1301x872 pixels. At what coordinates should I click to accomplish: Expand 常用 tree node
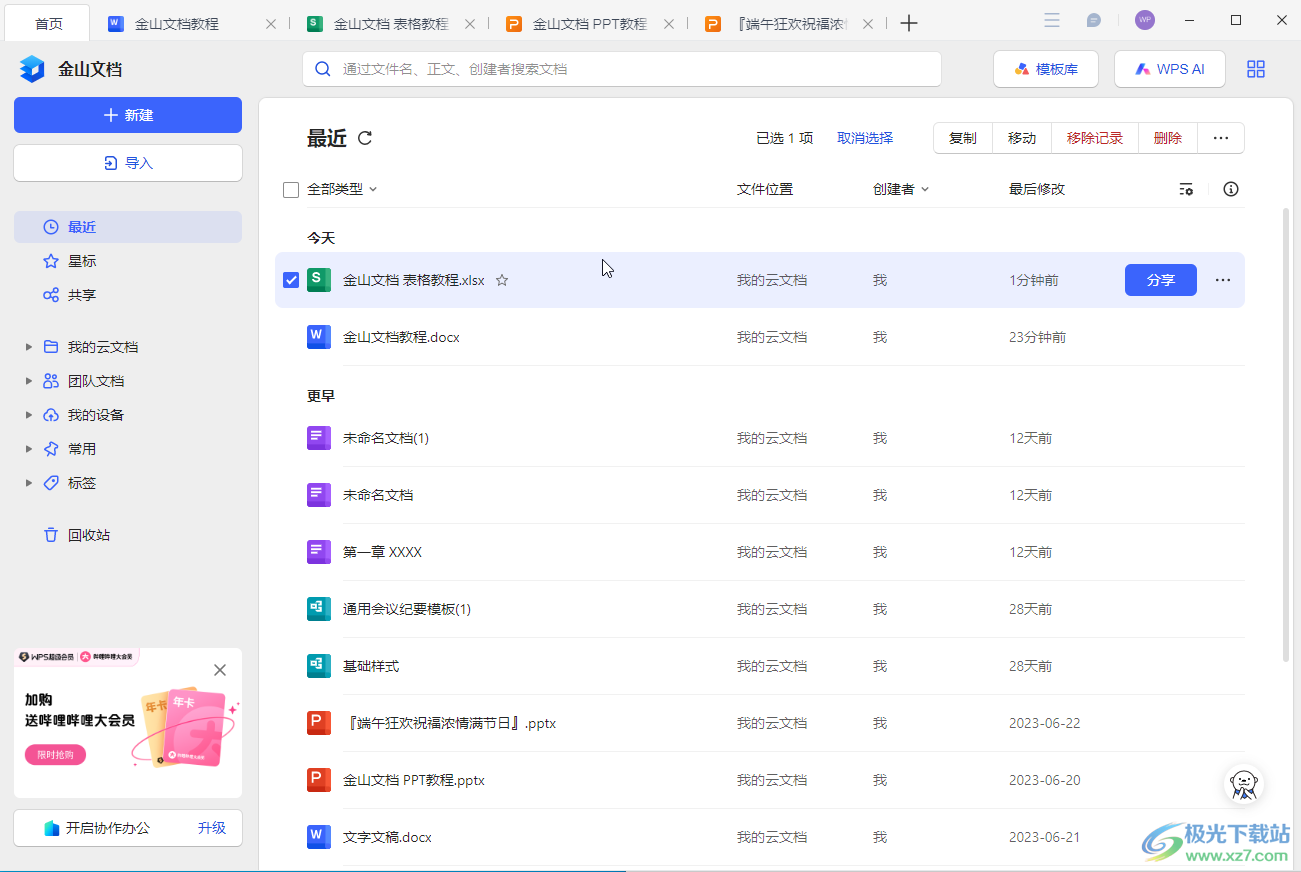tap(29, 449)
